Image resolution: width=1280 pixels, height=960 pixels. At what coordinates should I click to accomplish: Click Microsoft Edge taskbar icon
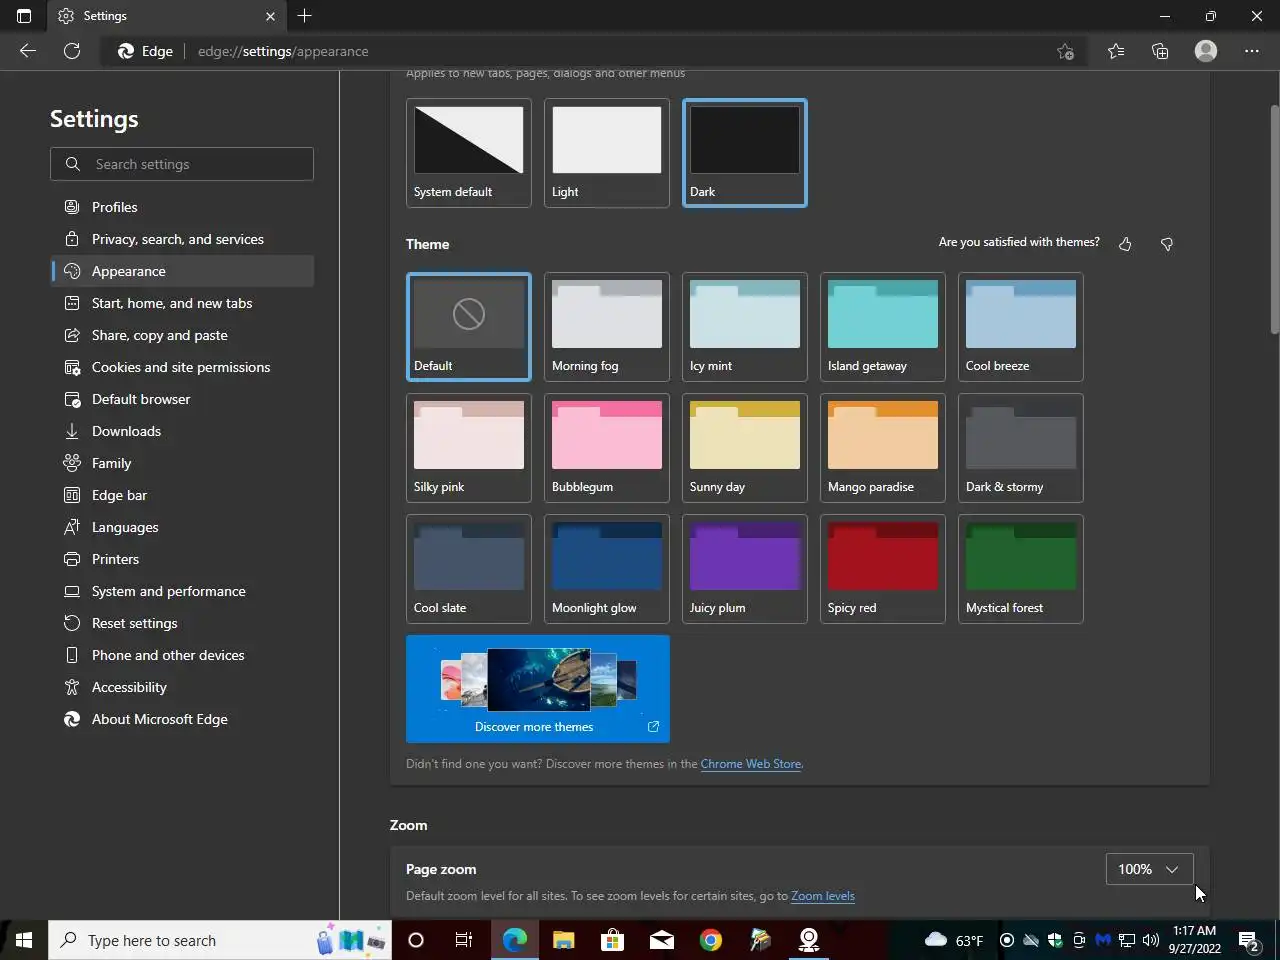[515, 940]
